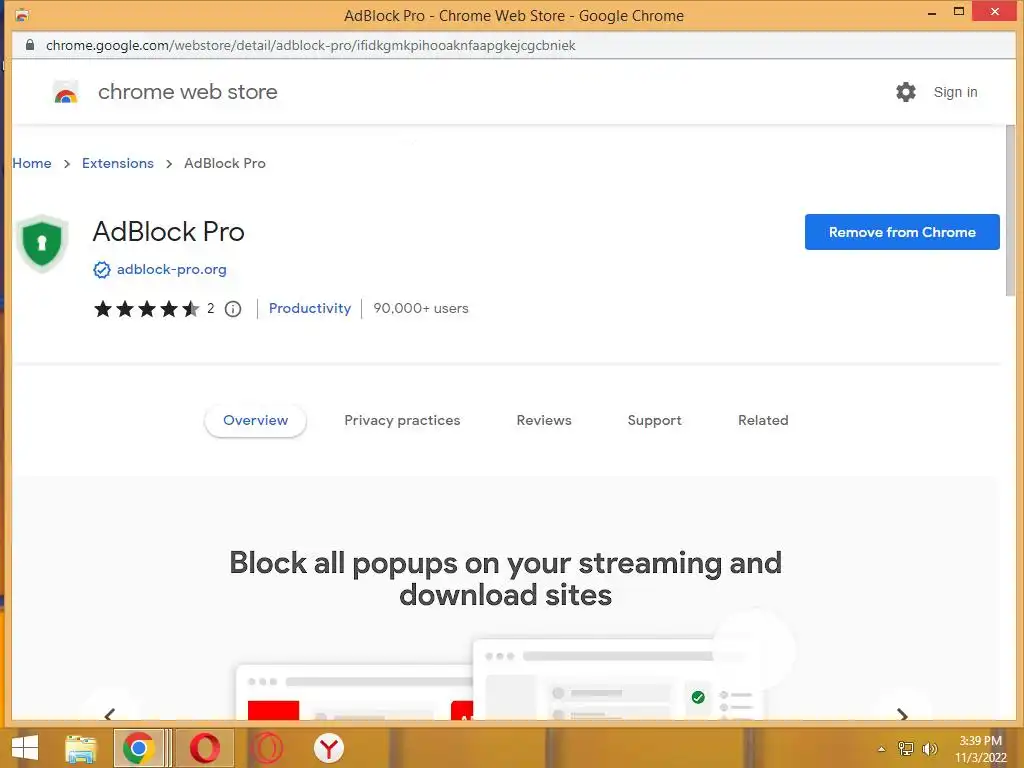Go to the Extensions breadcrumb link
Viewport: 1024px width, 768px height.
[x=118, y=163]
